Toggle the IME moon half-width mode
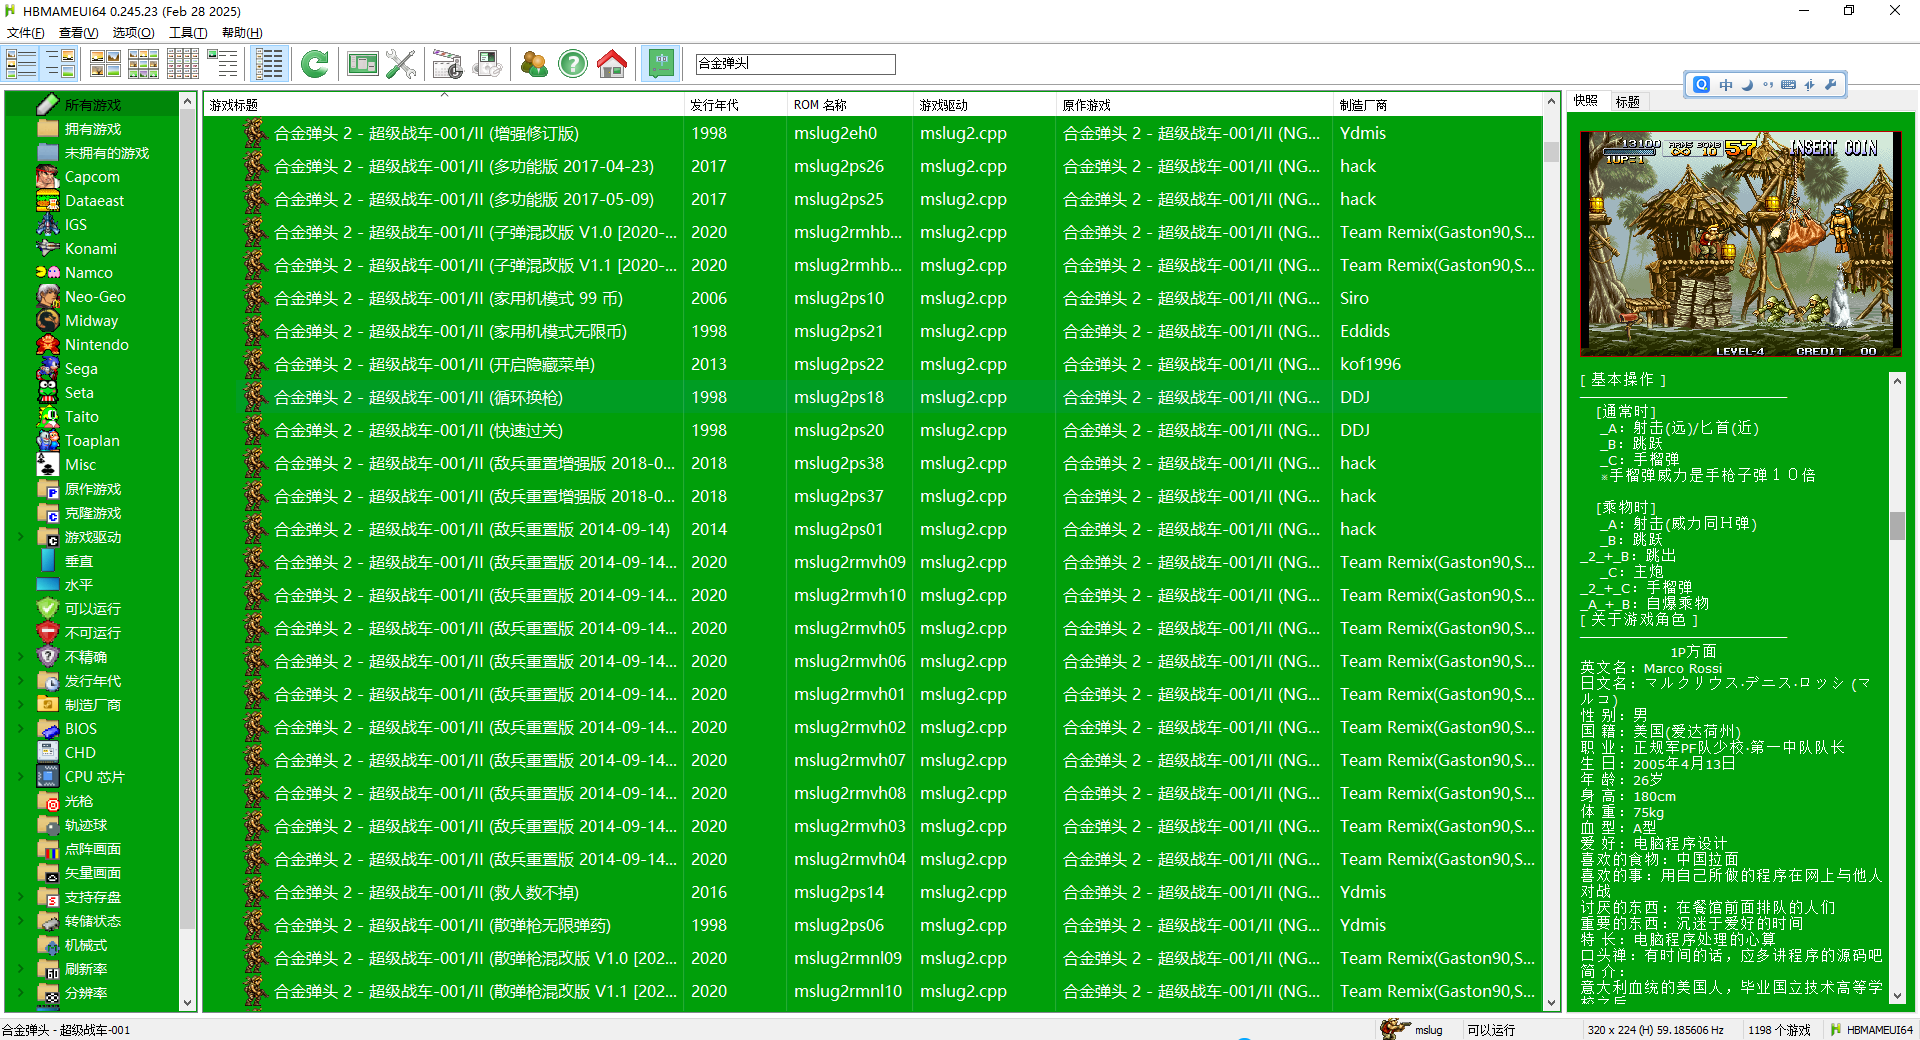Image resolution: width=1920 pixels, height=1040 pixels. (1747, 85)
